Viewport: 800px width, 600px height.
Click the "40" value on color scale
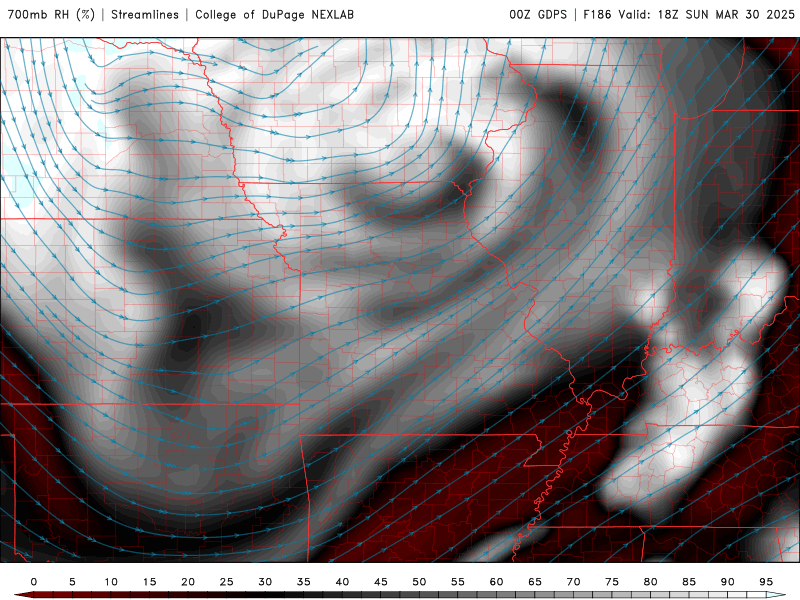pos(342,582)
